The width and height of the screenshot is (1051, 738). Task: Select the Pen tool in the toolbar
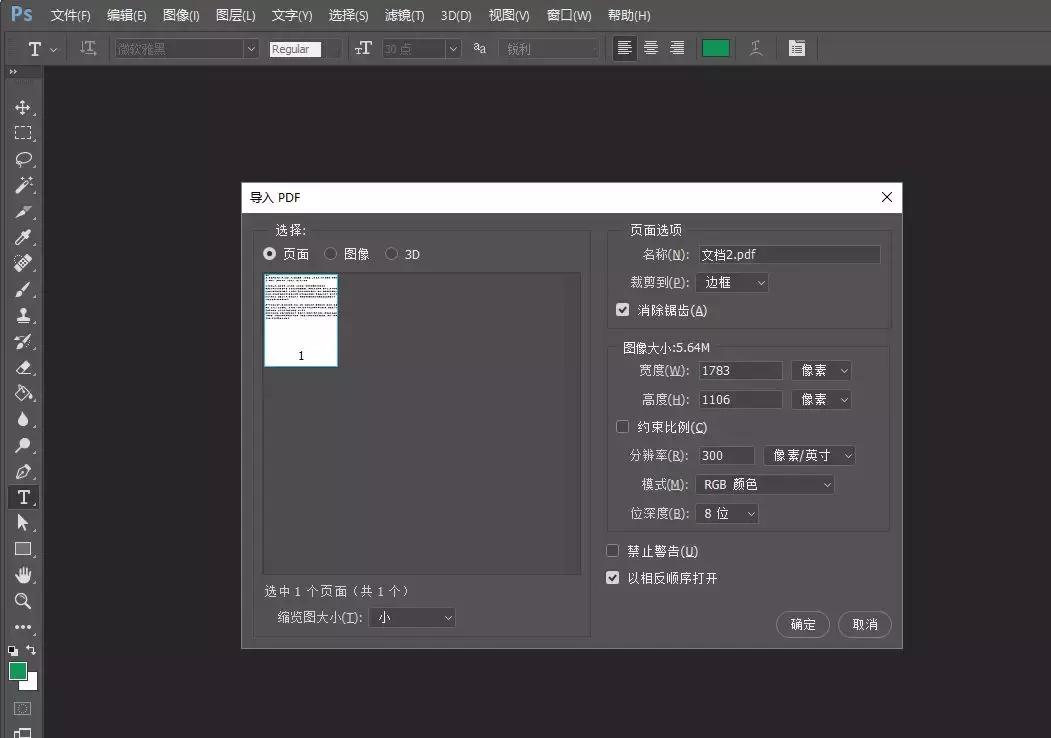(x=23, y=471)
